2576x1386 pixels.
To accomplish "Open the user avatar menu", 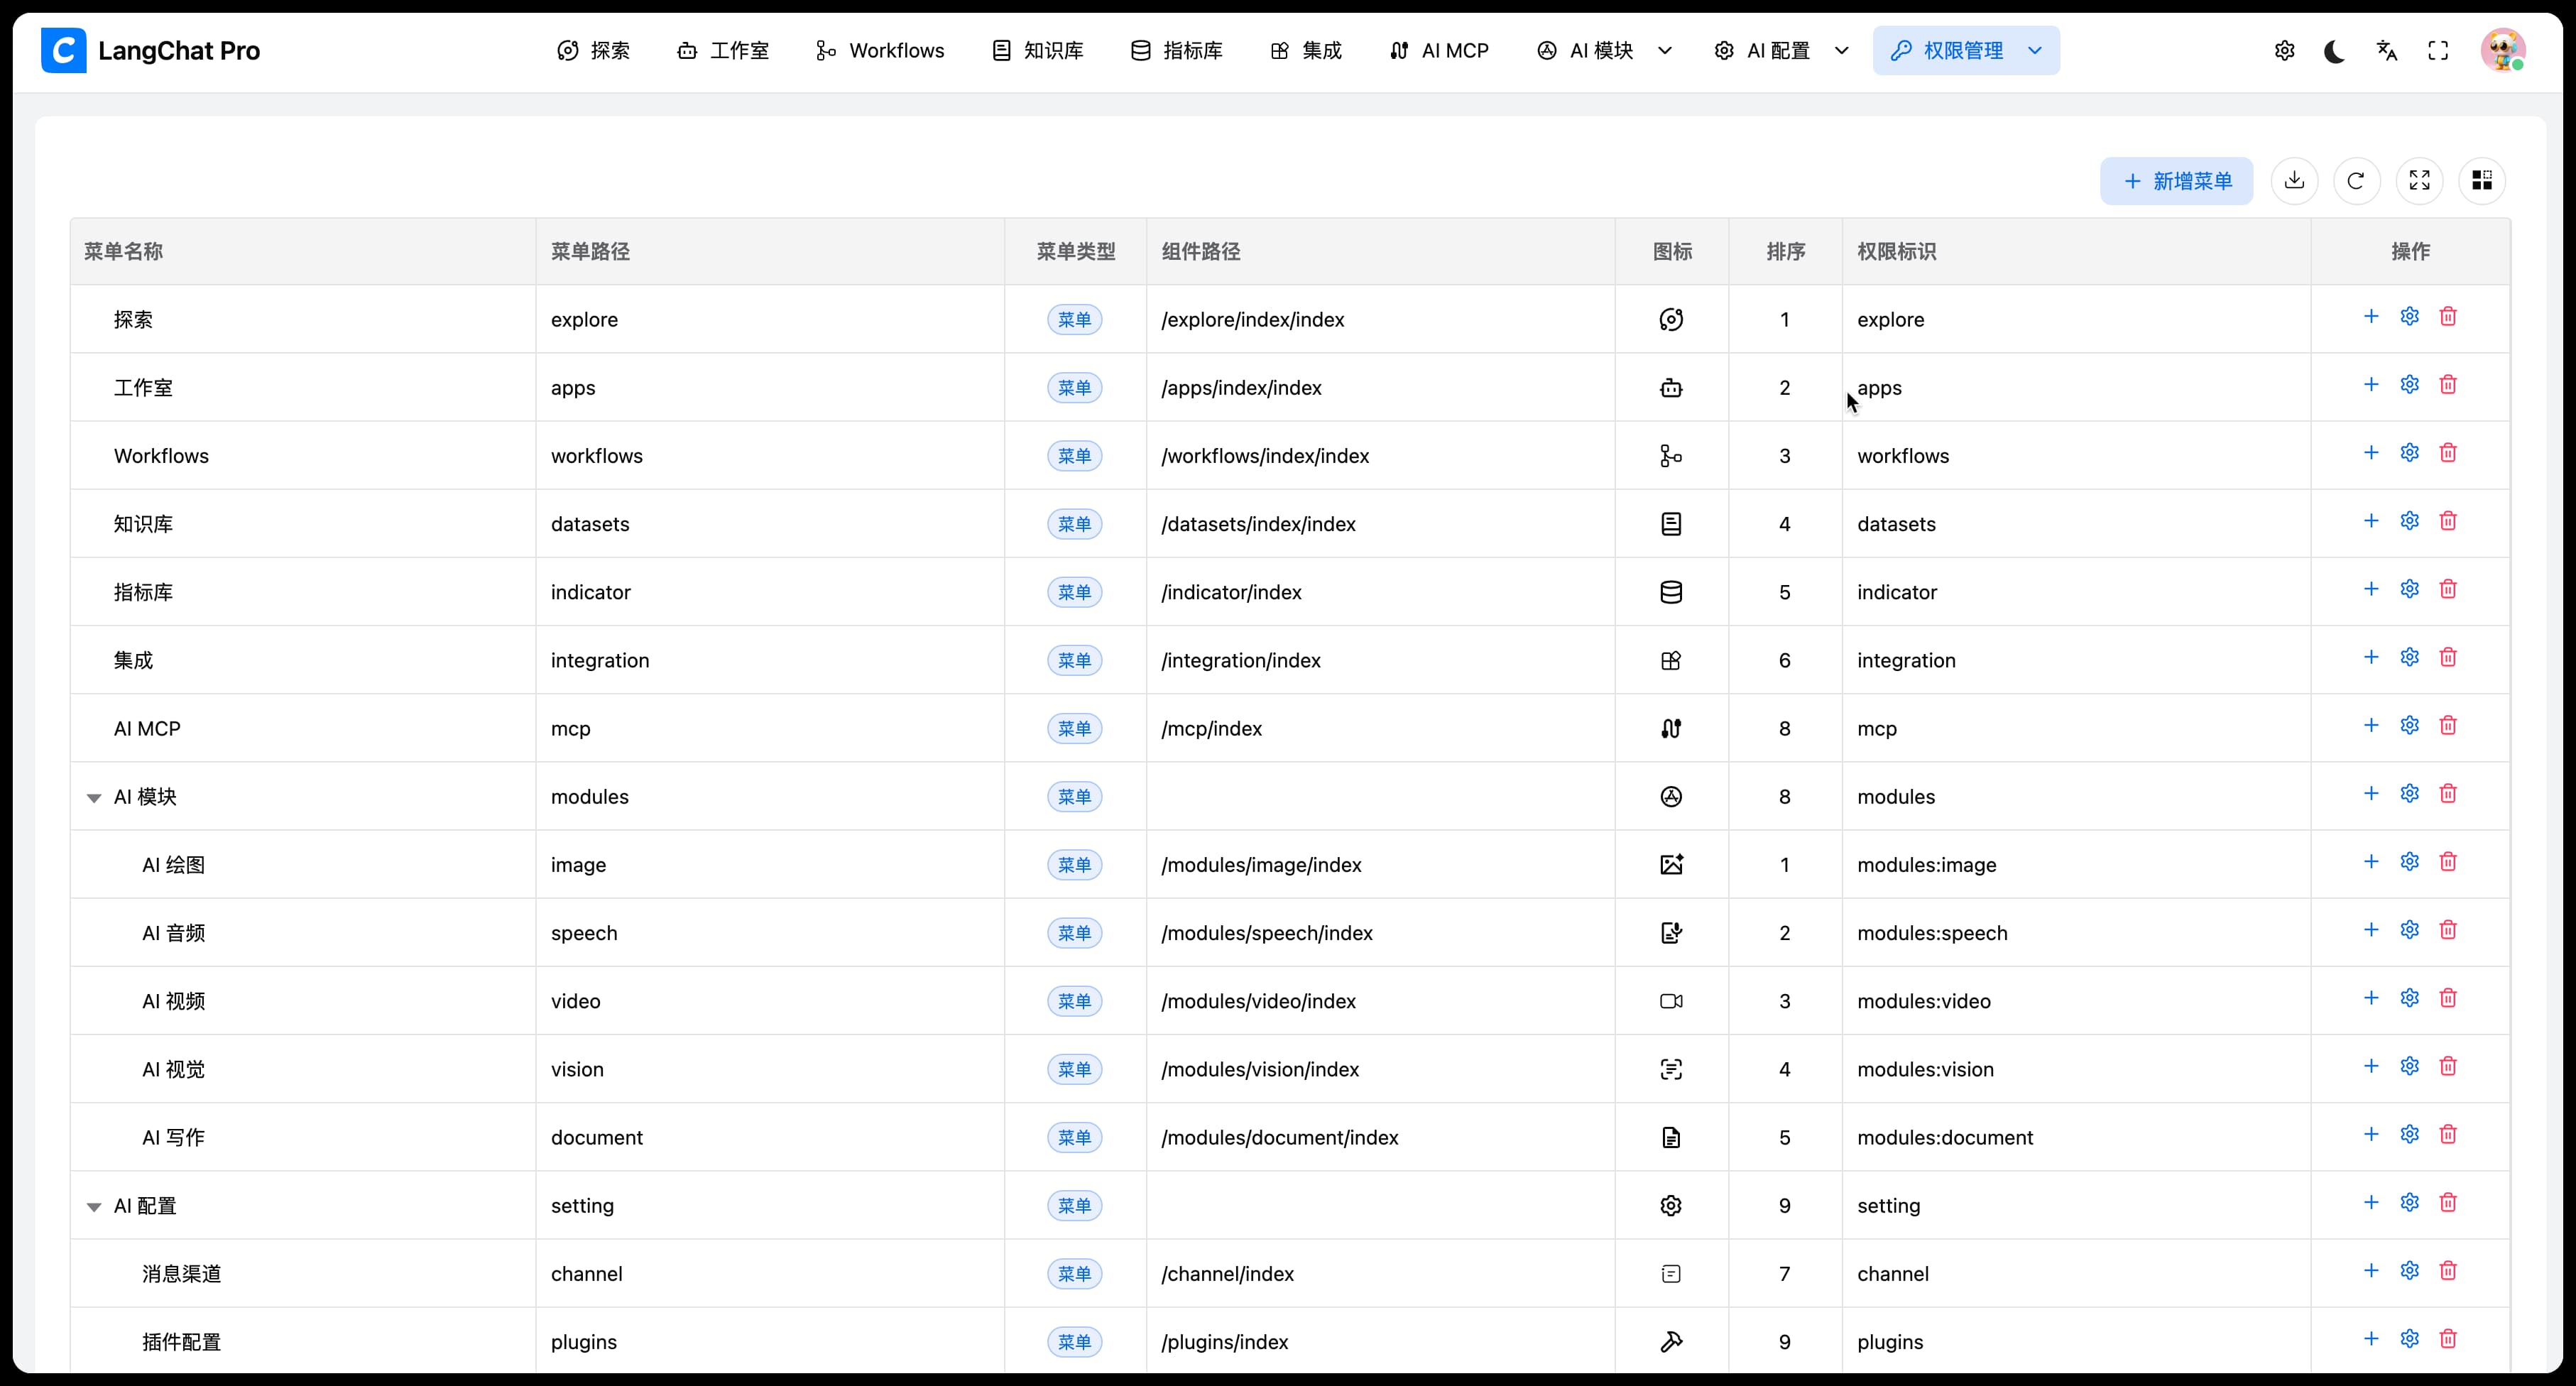I will [x=2502, y=50].
